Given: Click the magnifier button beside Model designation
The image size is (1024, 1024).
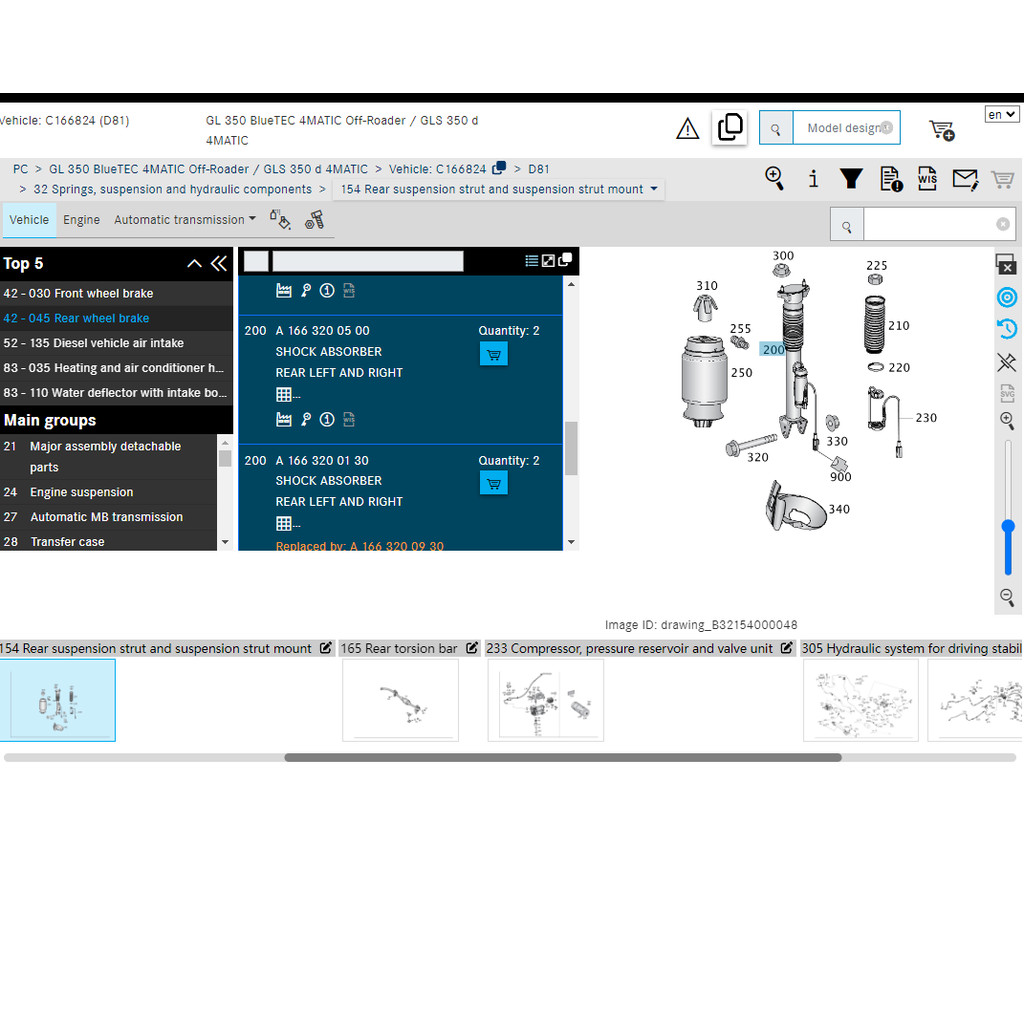Looking at the screenshot, I should (776, 128).
